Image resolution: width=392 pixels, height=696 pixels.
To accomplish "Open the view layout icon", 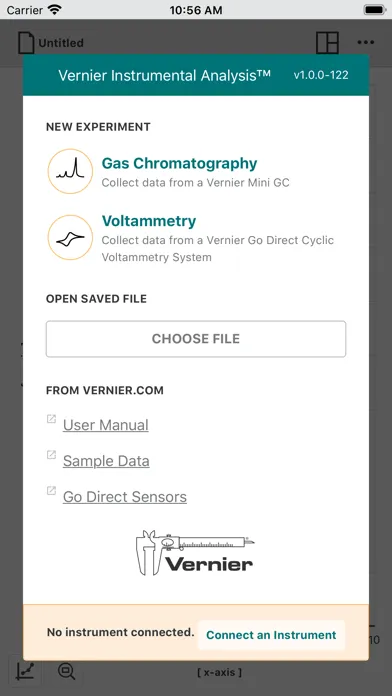I will coord(327,43).
